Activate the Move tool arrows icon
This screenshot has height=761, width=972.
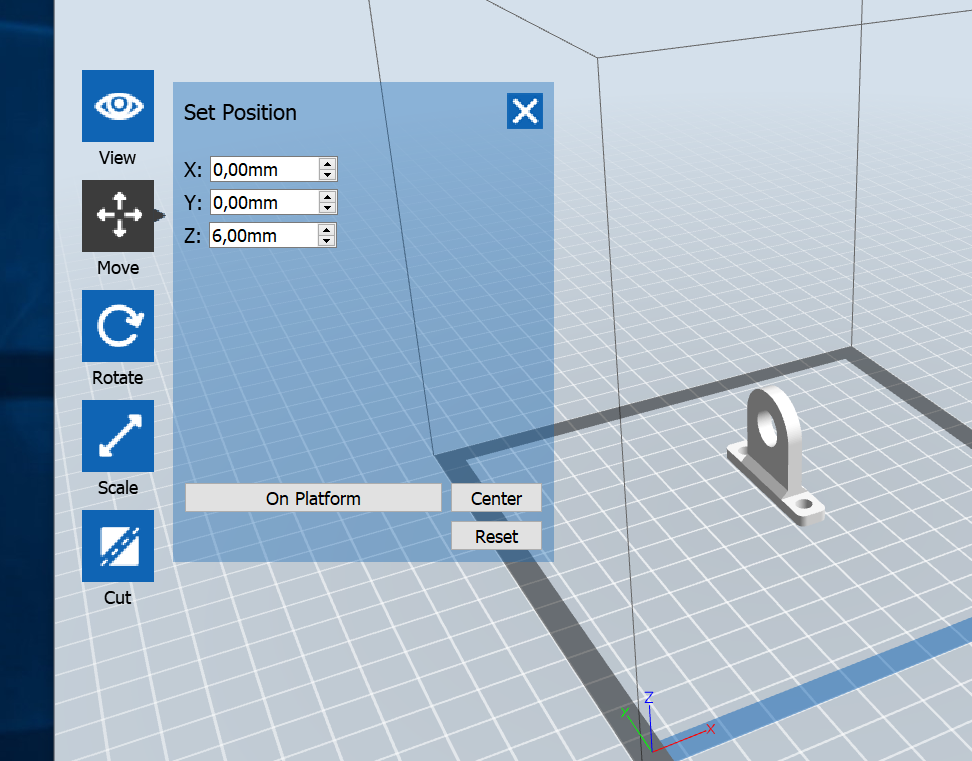pos(118,216)
